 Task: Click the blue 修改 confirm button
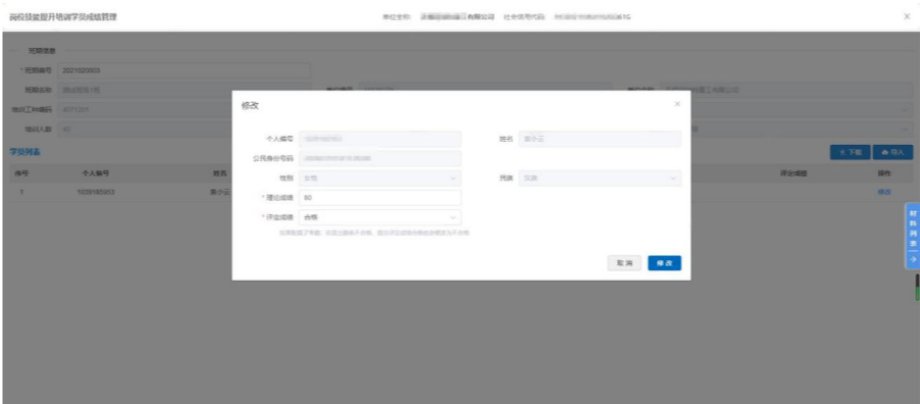[x=664, y=263]
